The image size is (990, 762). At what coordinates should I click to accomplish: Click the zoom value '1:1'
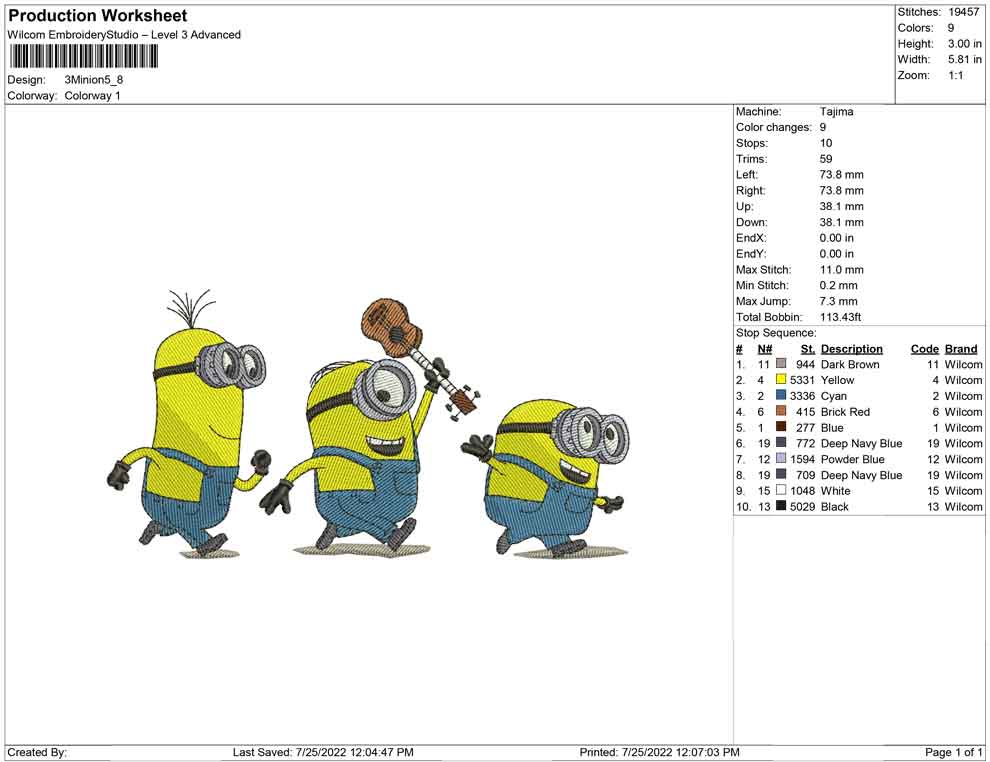[956, 75]
